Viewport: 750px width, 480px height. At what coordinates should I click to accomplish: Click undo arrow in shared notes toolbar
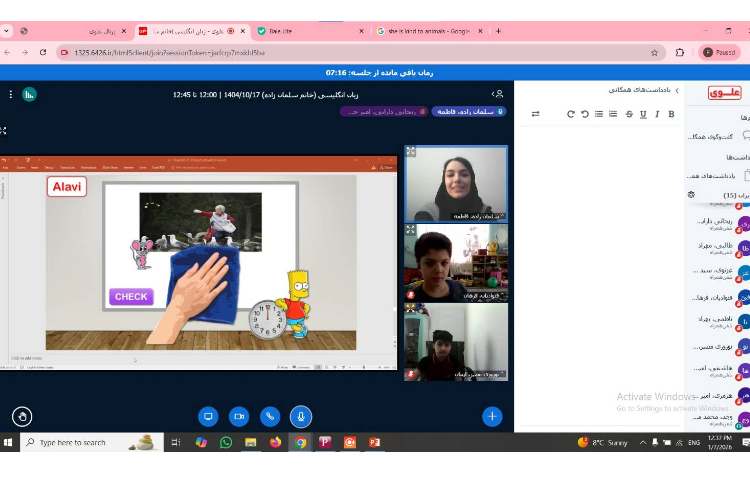[584, 114]
